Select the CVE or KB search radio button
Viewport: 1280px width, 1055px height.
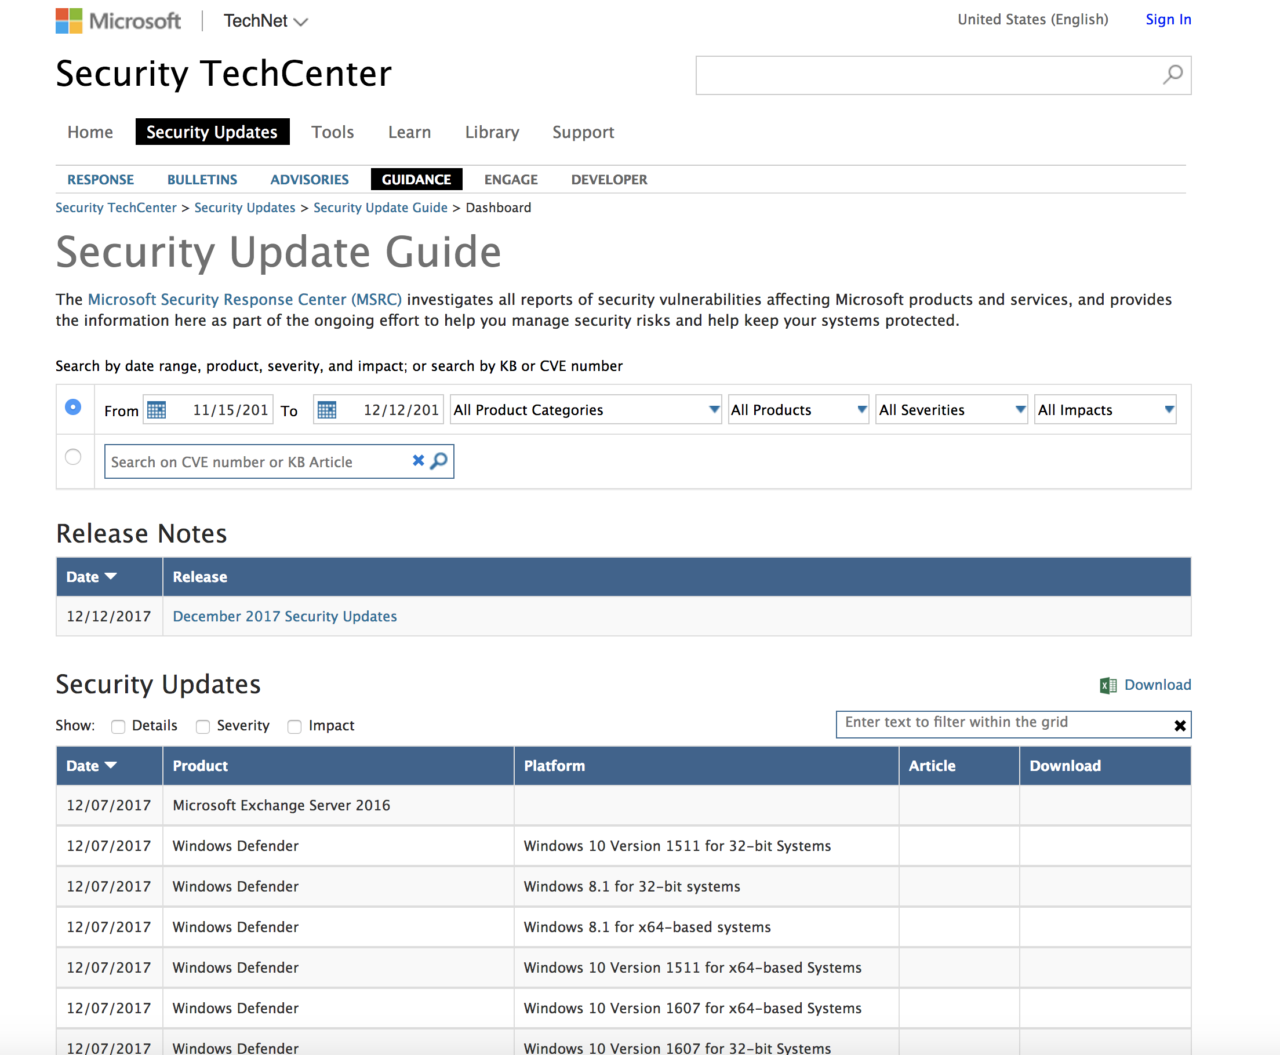[x=73, y=457]
